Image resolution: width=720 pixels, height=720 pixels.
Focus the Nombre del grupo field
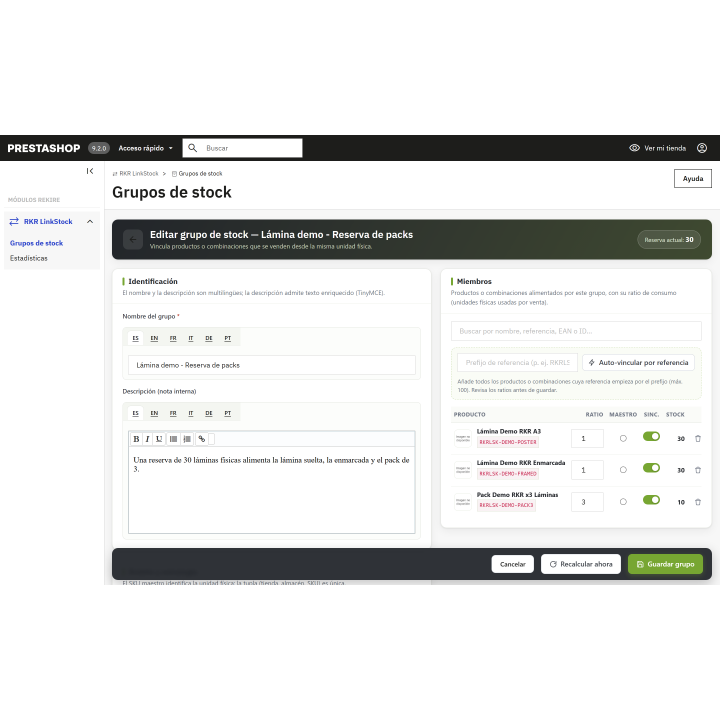pos(272,365)
